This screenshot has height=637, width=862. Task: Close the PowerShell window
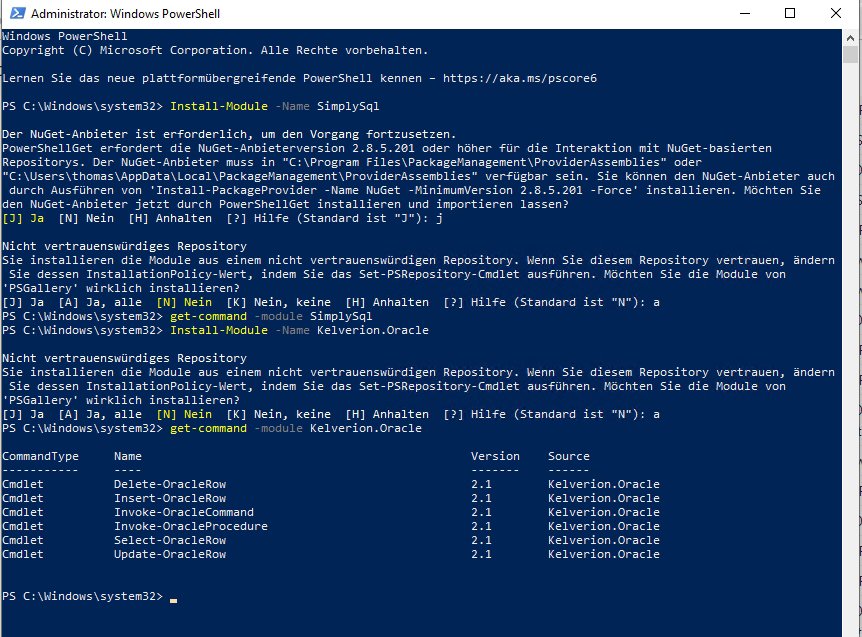(835, 14)
